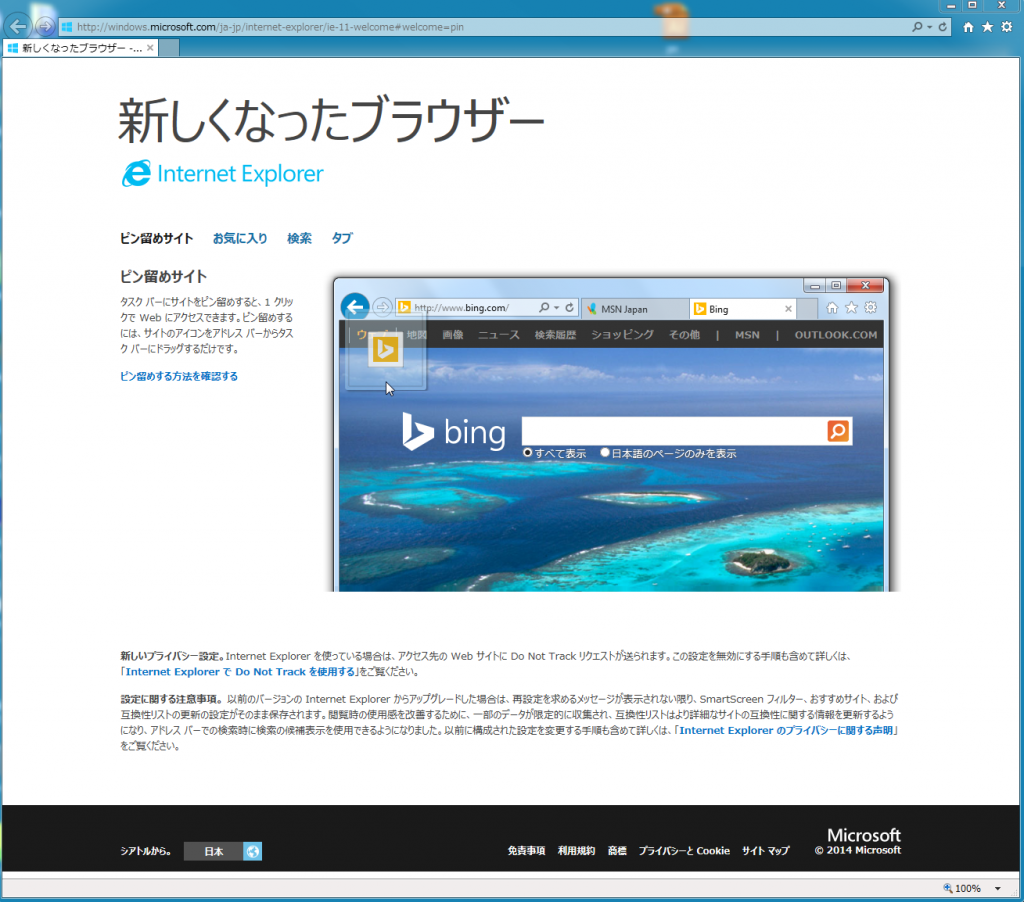Open the プライバシーと Cookie footer link

[684, 850]
